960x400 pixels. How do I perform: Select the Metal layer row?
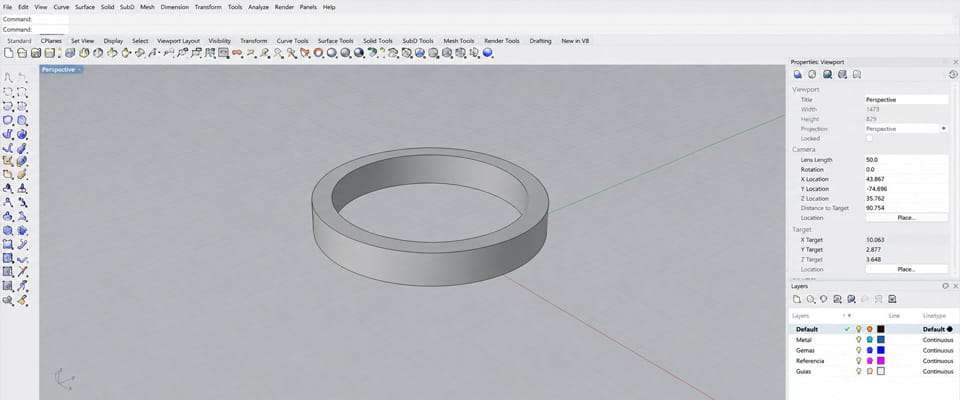(872, 340)
